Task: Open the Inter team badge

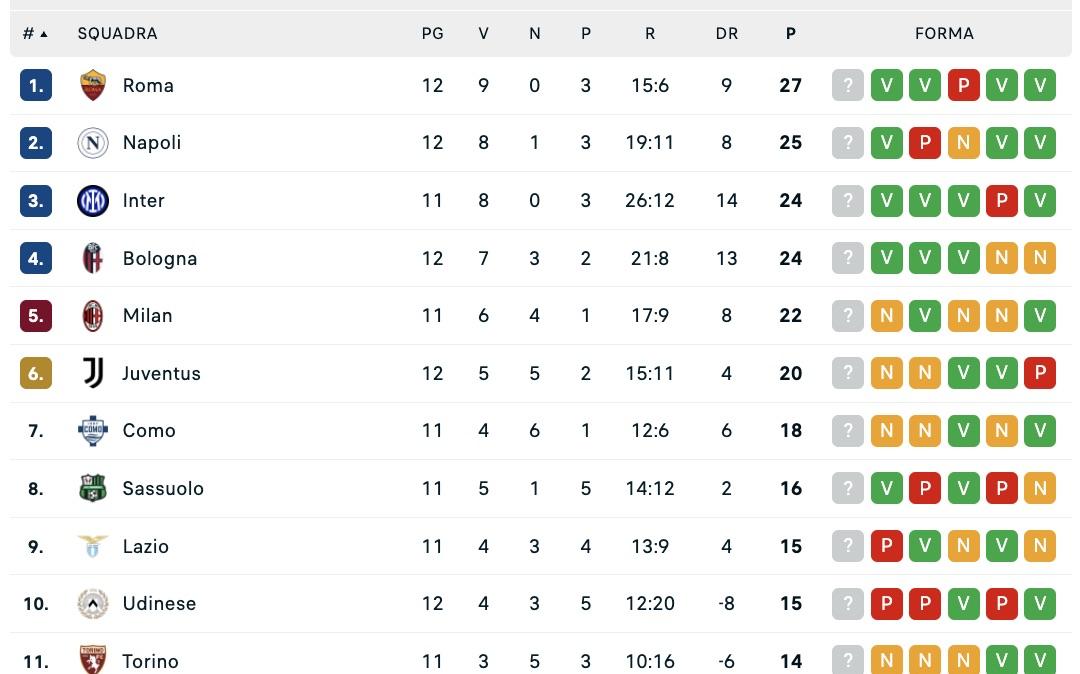Action: click(92, 200)
